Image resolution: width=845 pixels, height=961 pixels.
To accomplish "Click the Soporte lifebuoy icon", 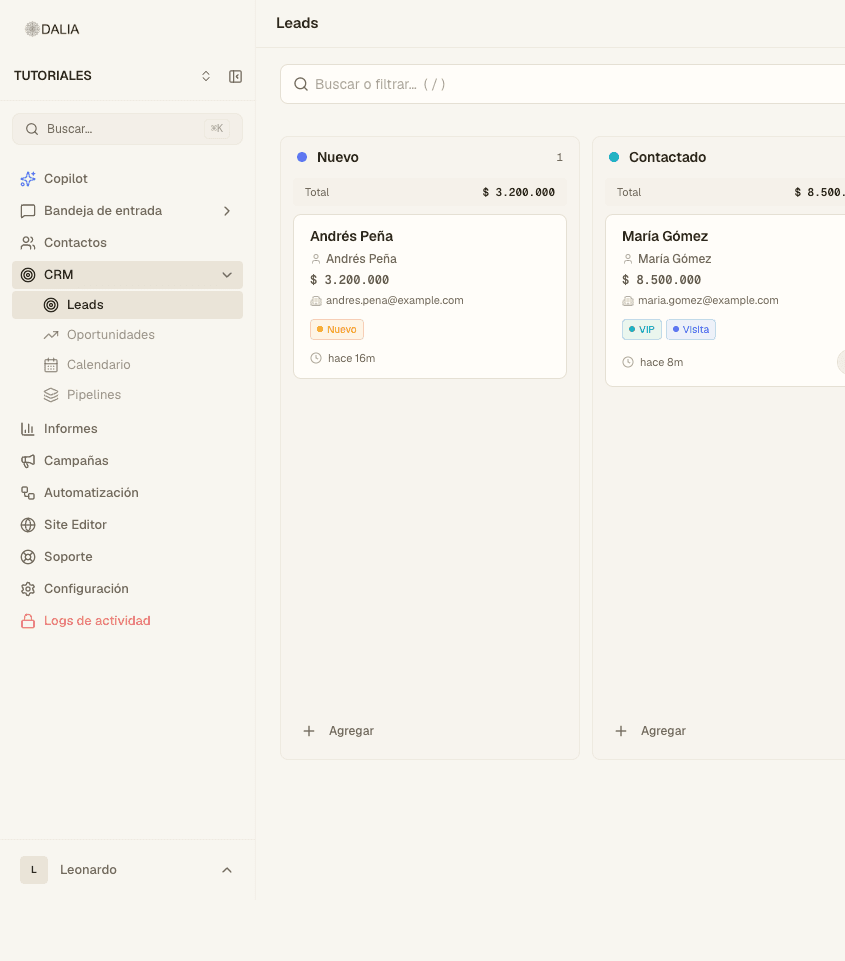I will pyautogui.click(x=28, y=556).
